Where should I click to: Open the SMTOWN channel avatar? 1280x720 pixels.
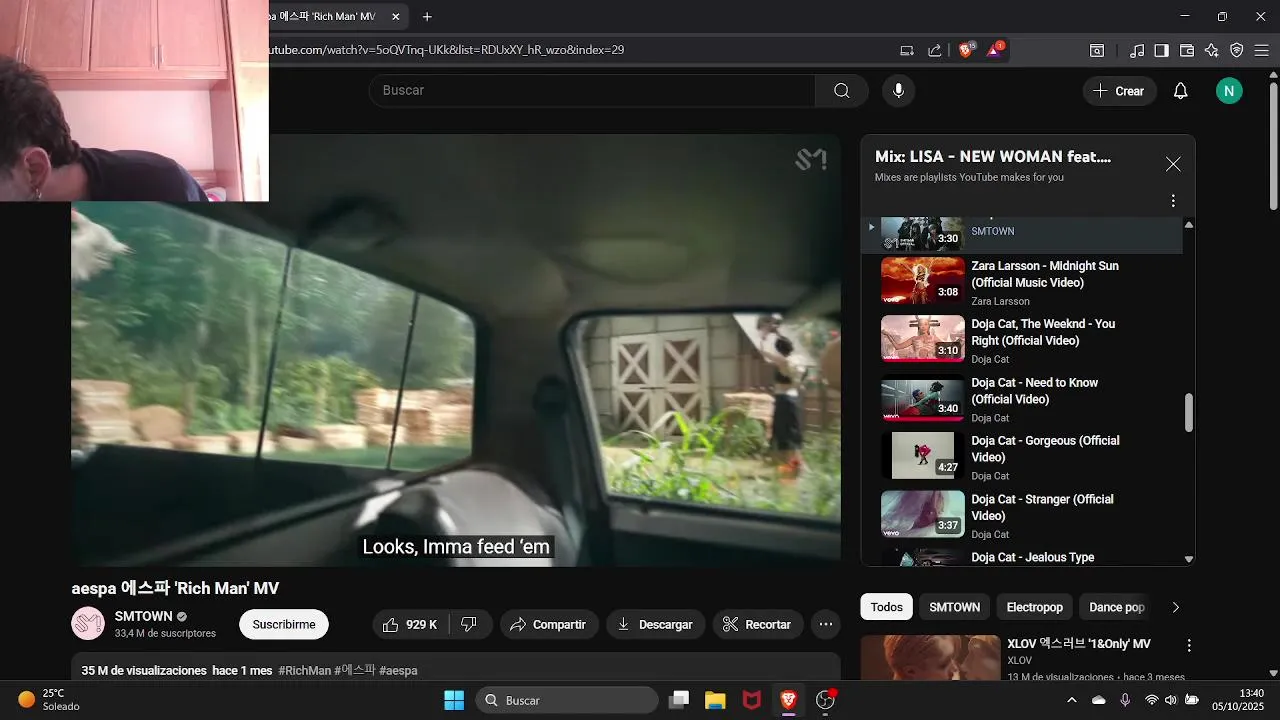[88, 624]
